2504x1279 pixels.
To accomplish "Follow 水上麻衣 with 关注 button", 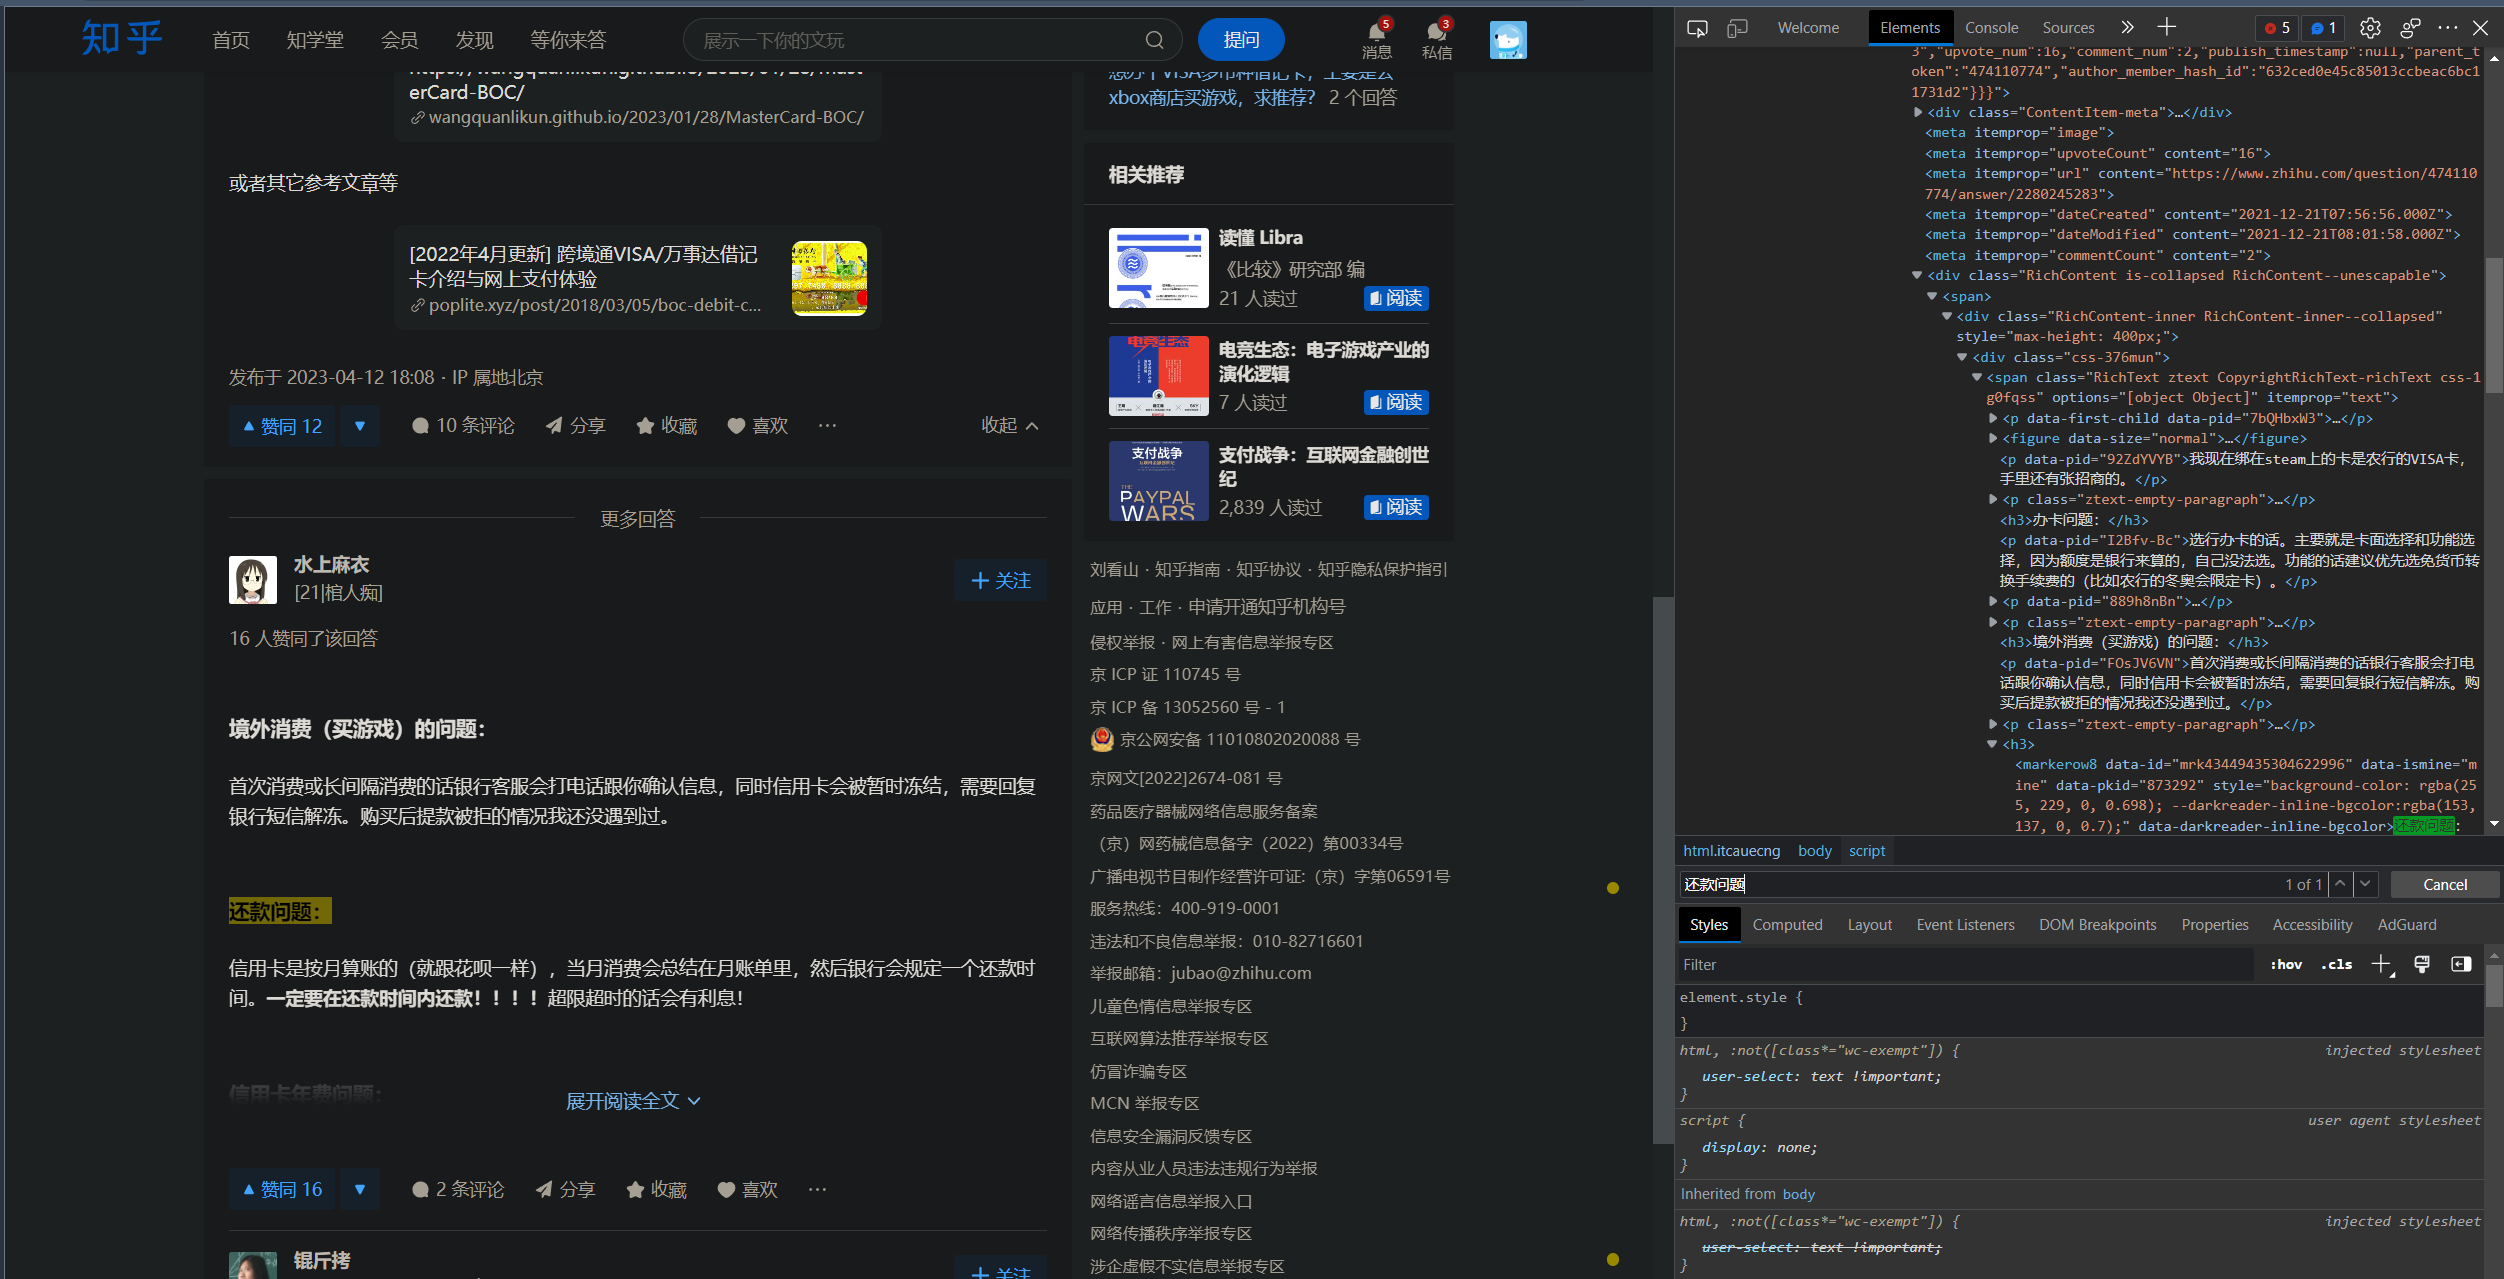I will 1000,581.
